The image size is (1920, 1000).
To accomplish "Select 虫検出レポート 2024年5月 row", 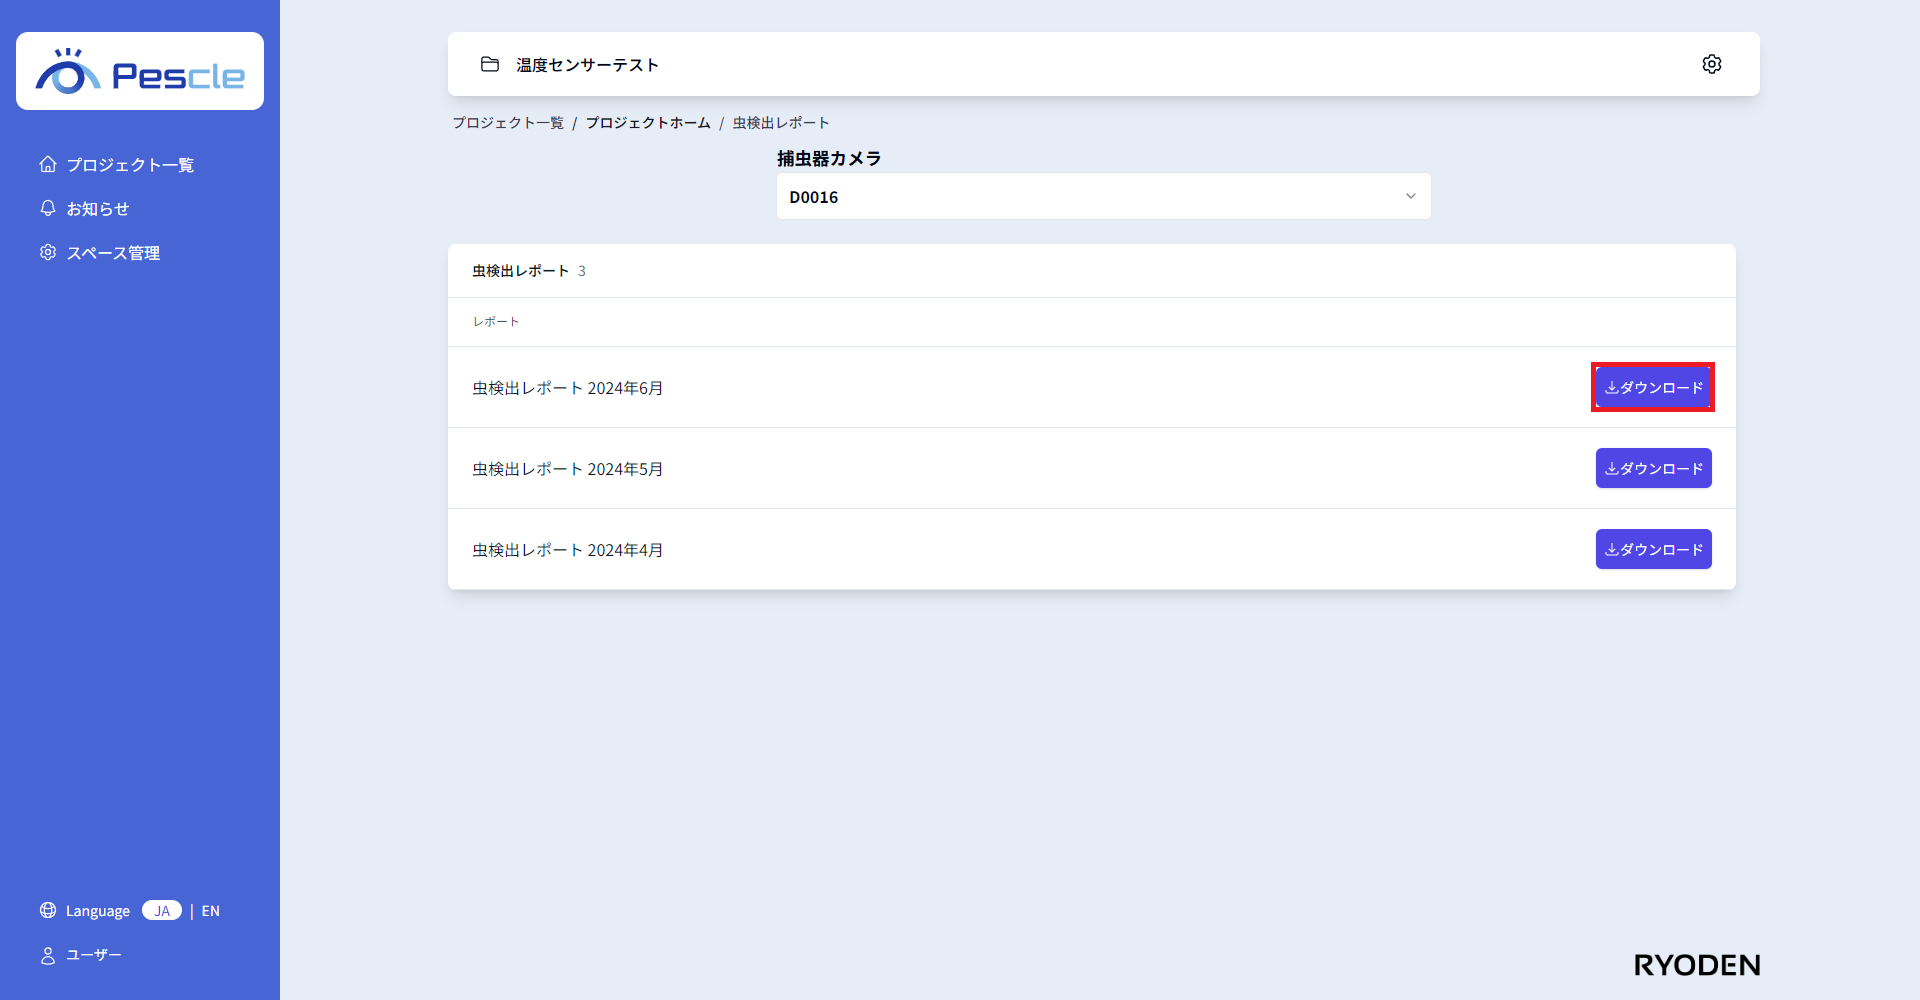I will tap(568, 469).
